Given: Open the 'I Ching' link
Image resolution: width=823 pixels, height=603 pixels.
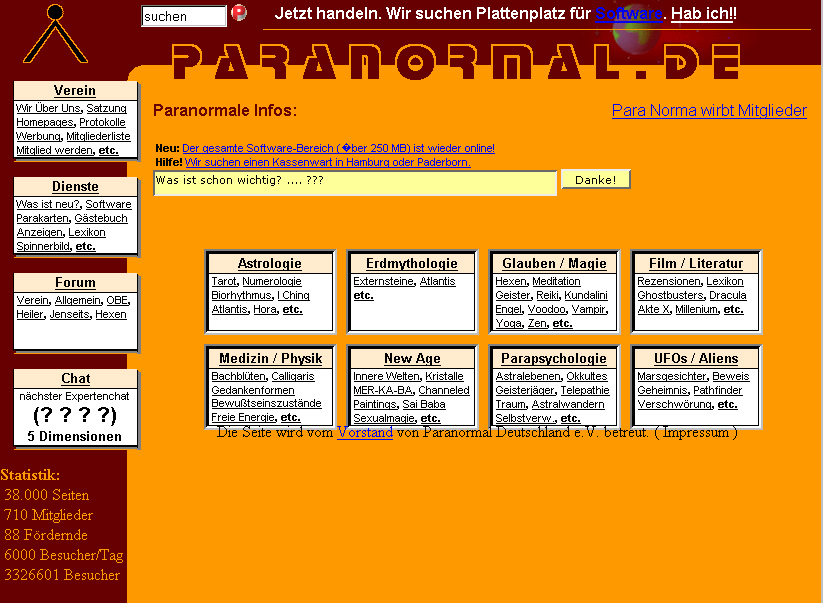Looking at the screenshot, I should [293, 295].
